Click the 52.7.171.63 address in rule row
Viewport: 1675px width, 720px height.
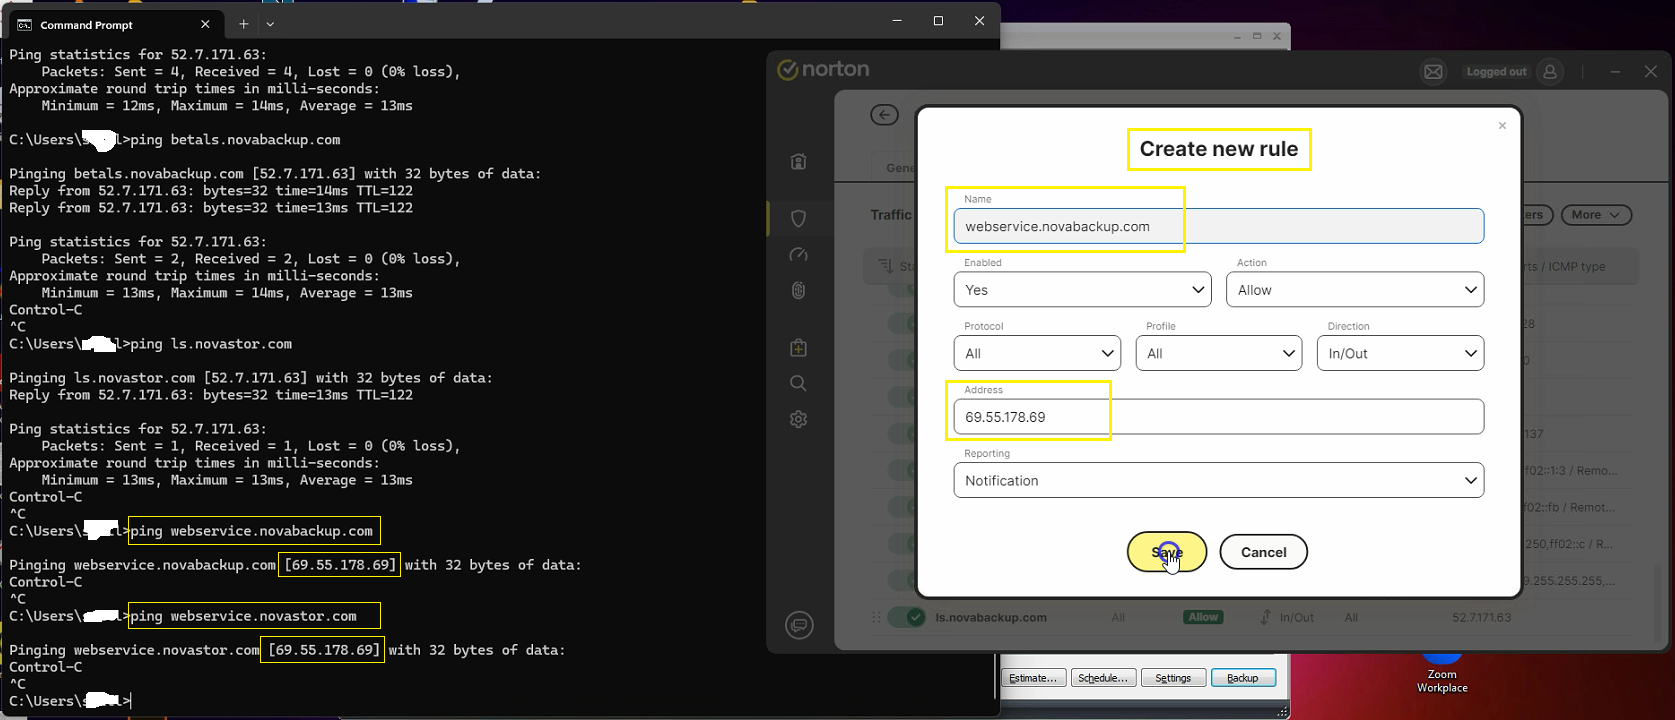[1481, 618]
